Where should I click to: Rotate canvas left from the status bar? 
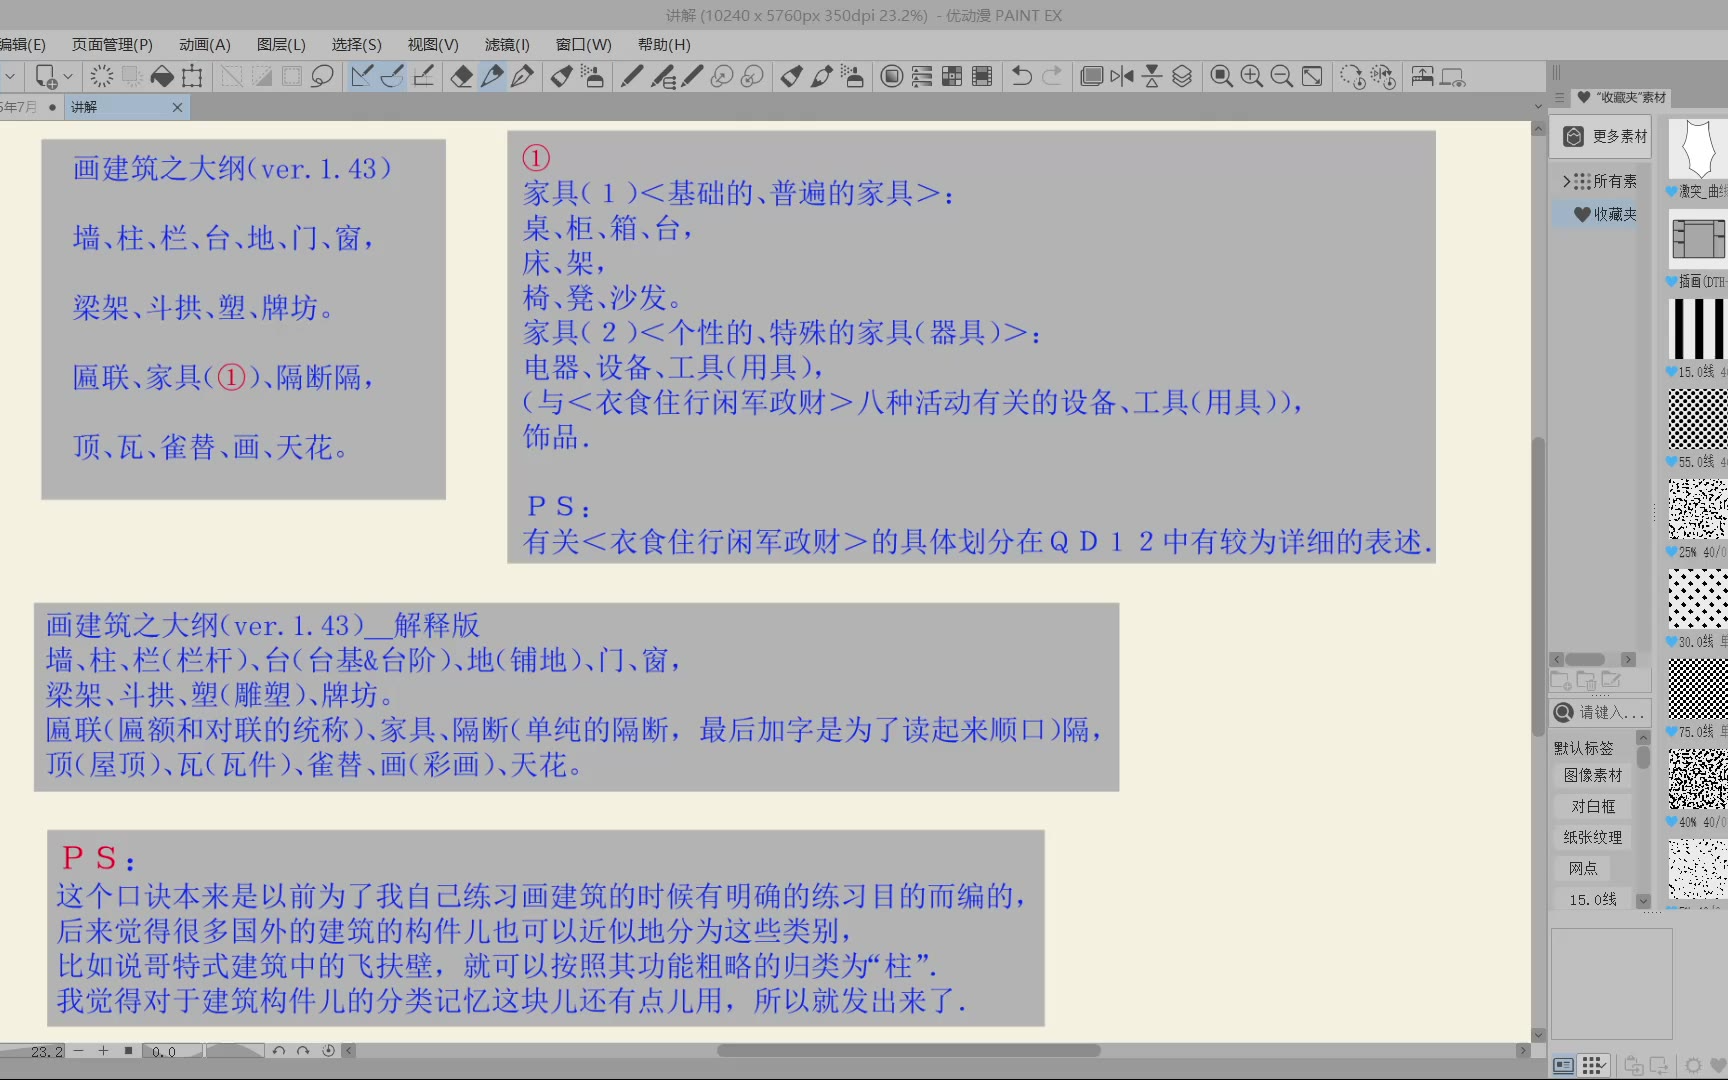[x=279, y=1051]
